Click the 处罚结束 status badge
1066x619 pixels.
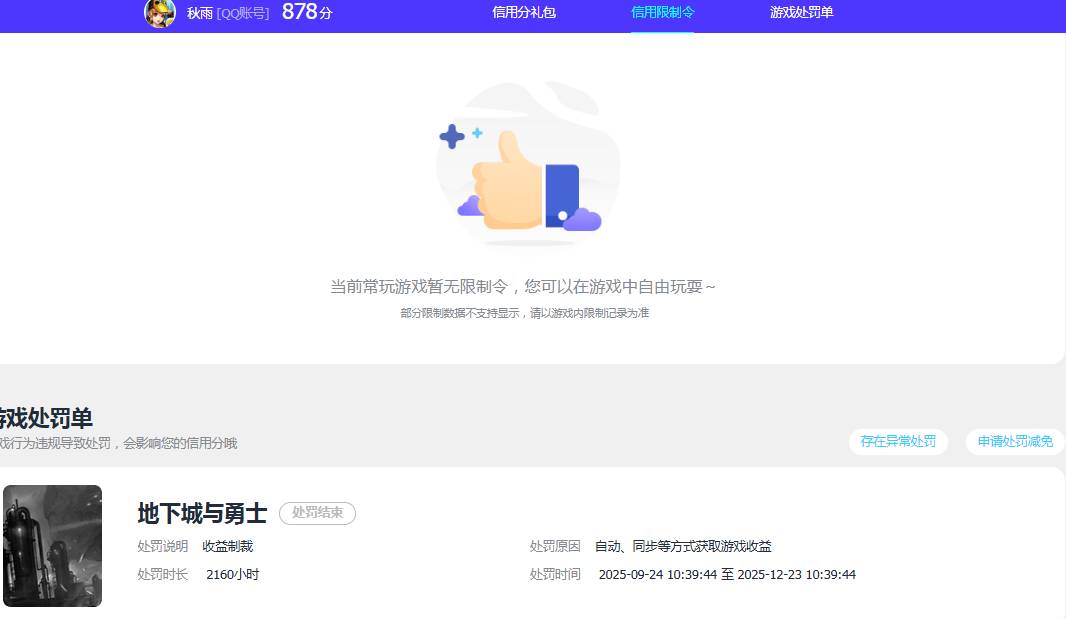point(317,513)
